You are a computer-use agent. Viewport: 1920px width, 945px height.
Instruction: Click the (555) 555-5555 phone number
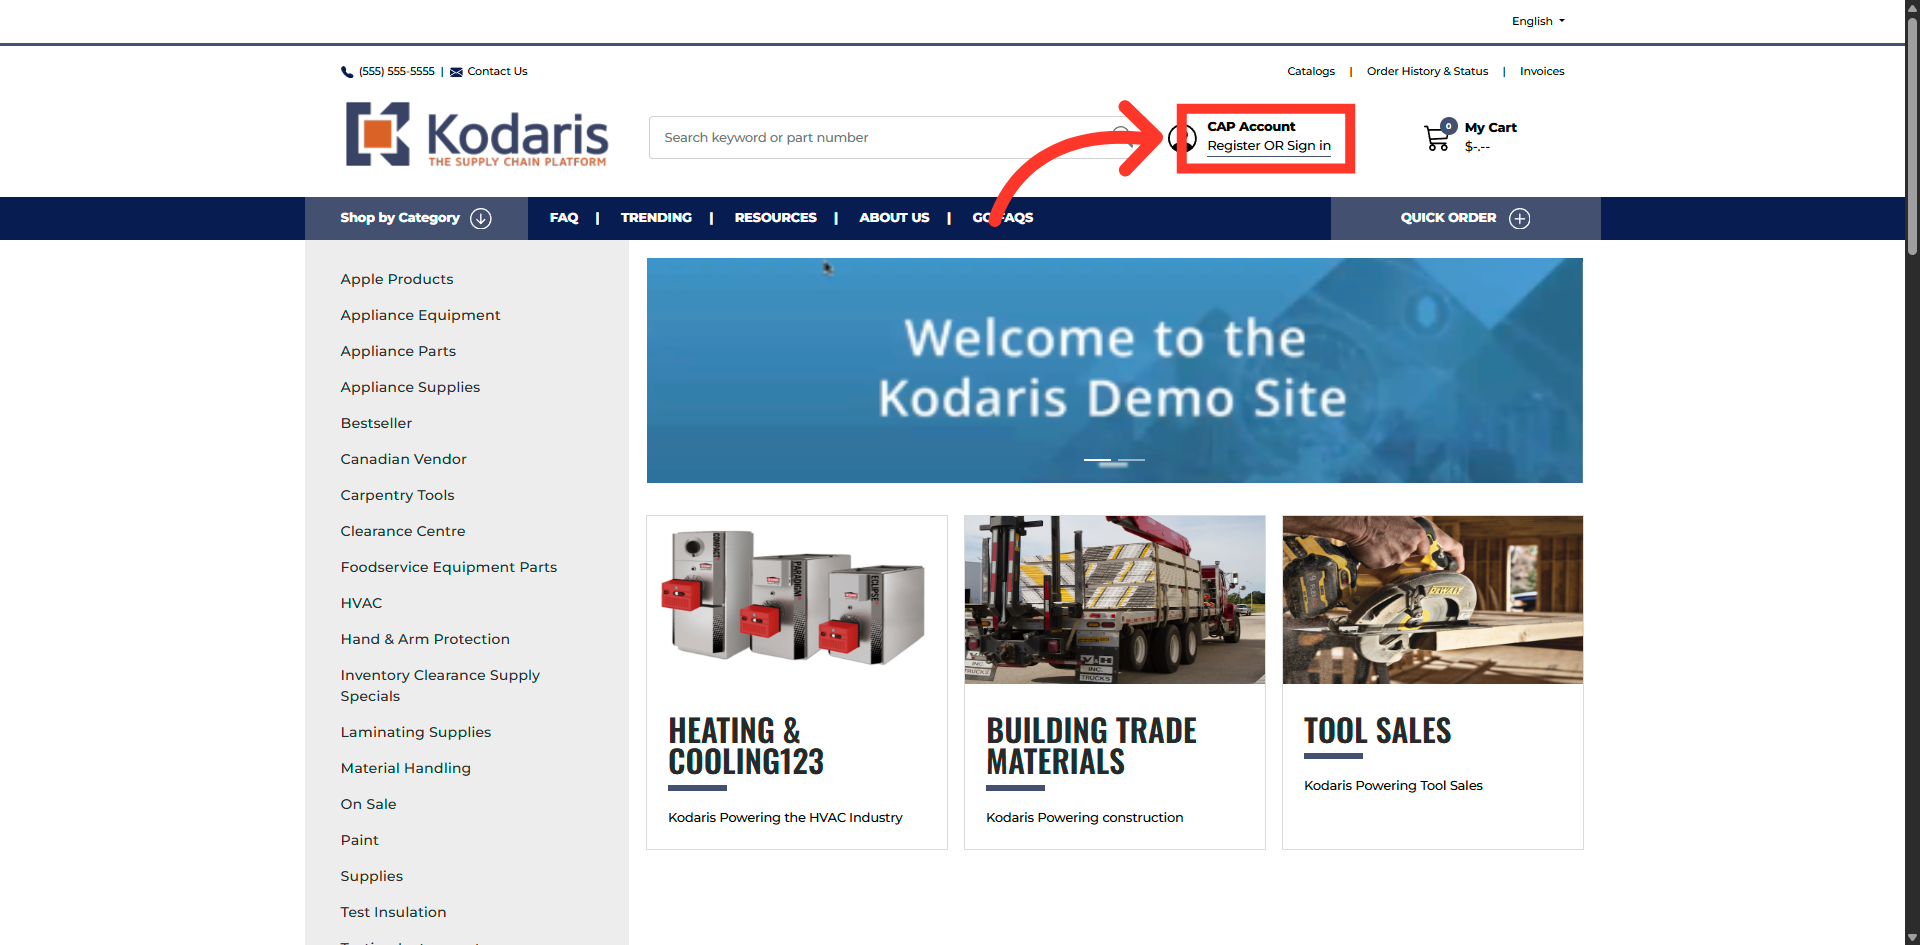[397, 72]
